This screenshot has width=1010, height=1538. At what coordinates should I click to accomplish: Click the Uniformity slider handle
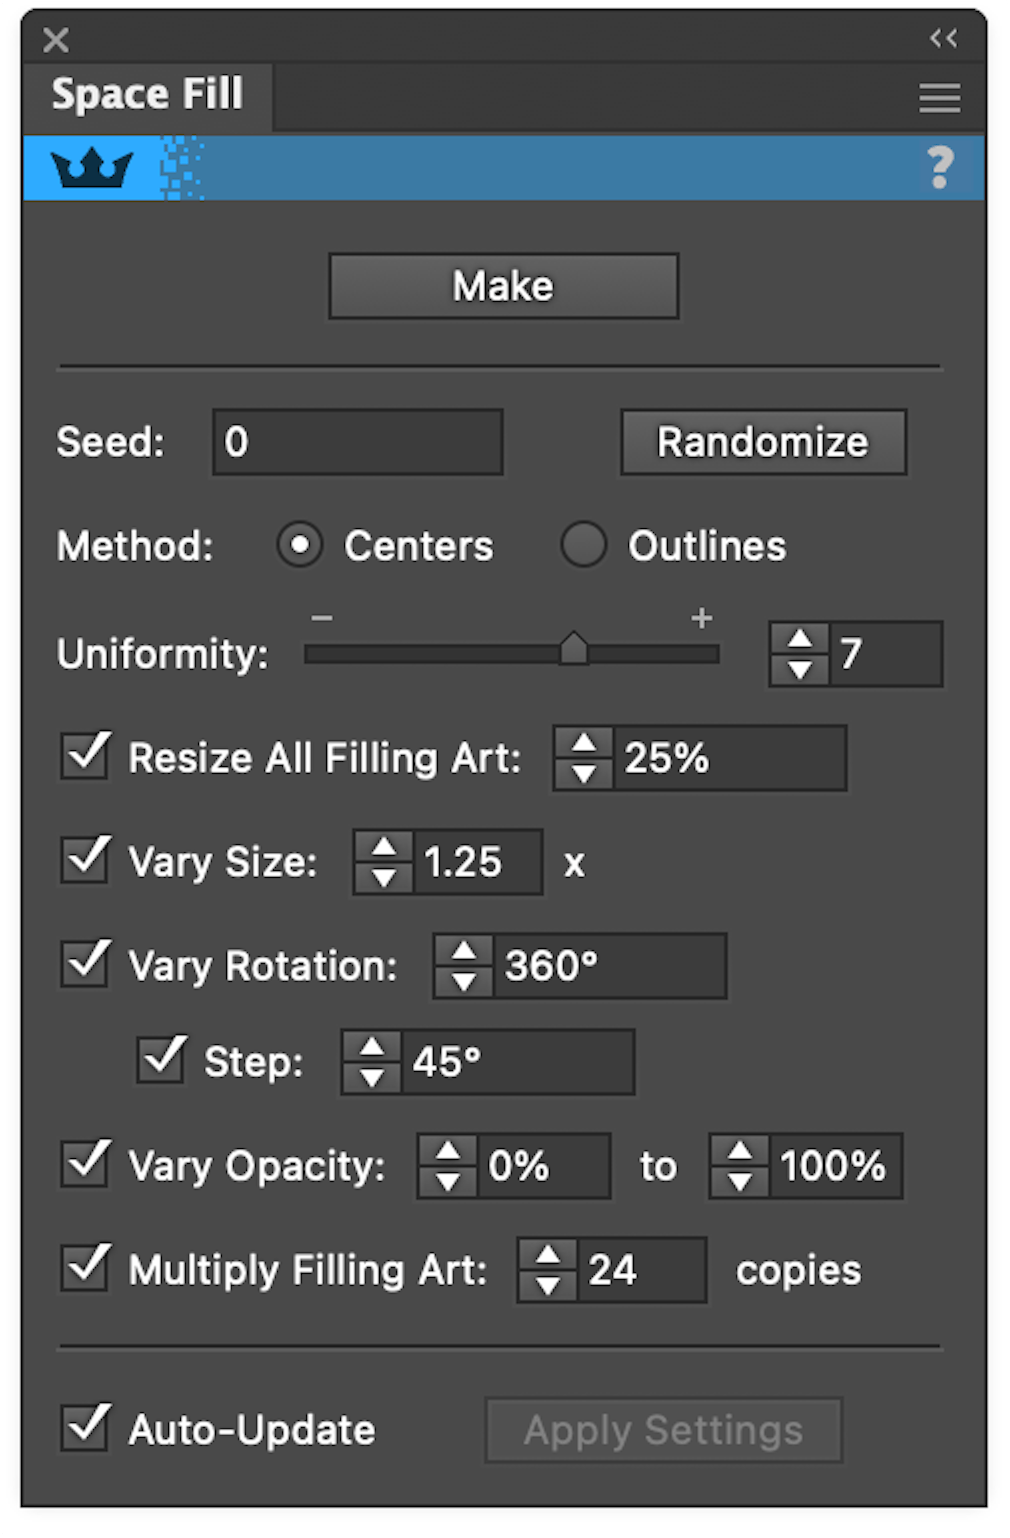[576, 648]
